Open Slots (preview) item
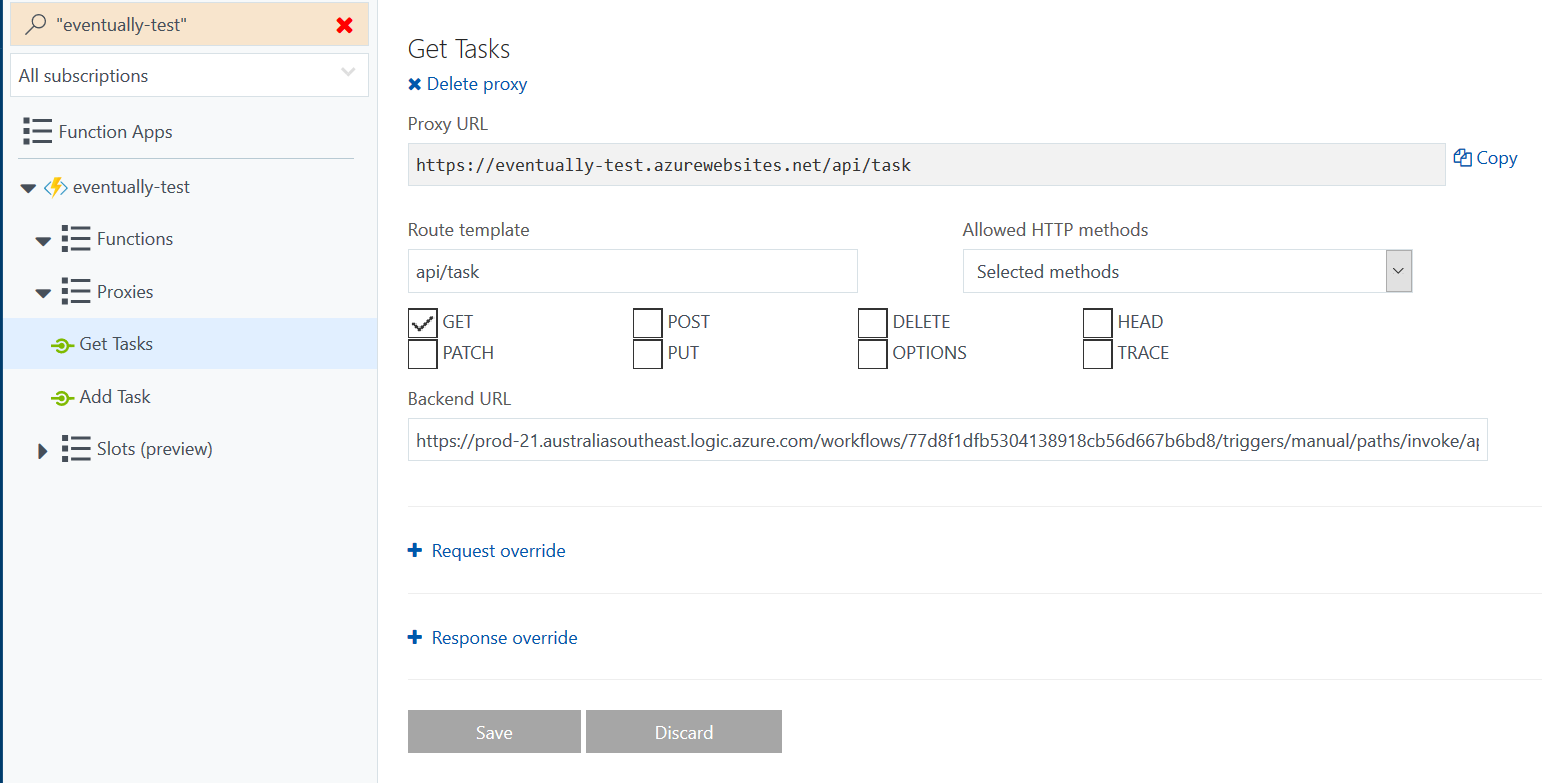The width and height of the screenshot is (1542, 783). [155, 449]
